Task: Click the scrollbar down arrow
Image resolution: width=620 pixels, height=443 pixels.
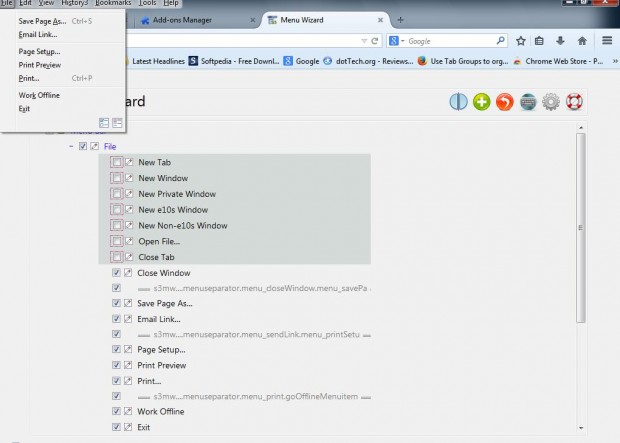Action: pyautogui.click(x=581, y=428)
